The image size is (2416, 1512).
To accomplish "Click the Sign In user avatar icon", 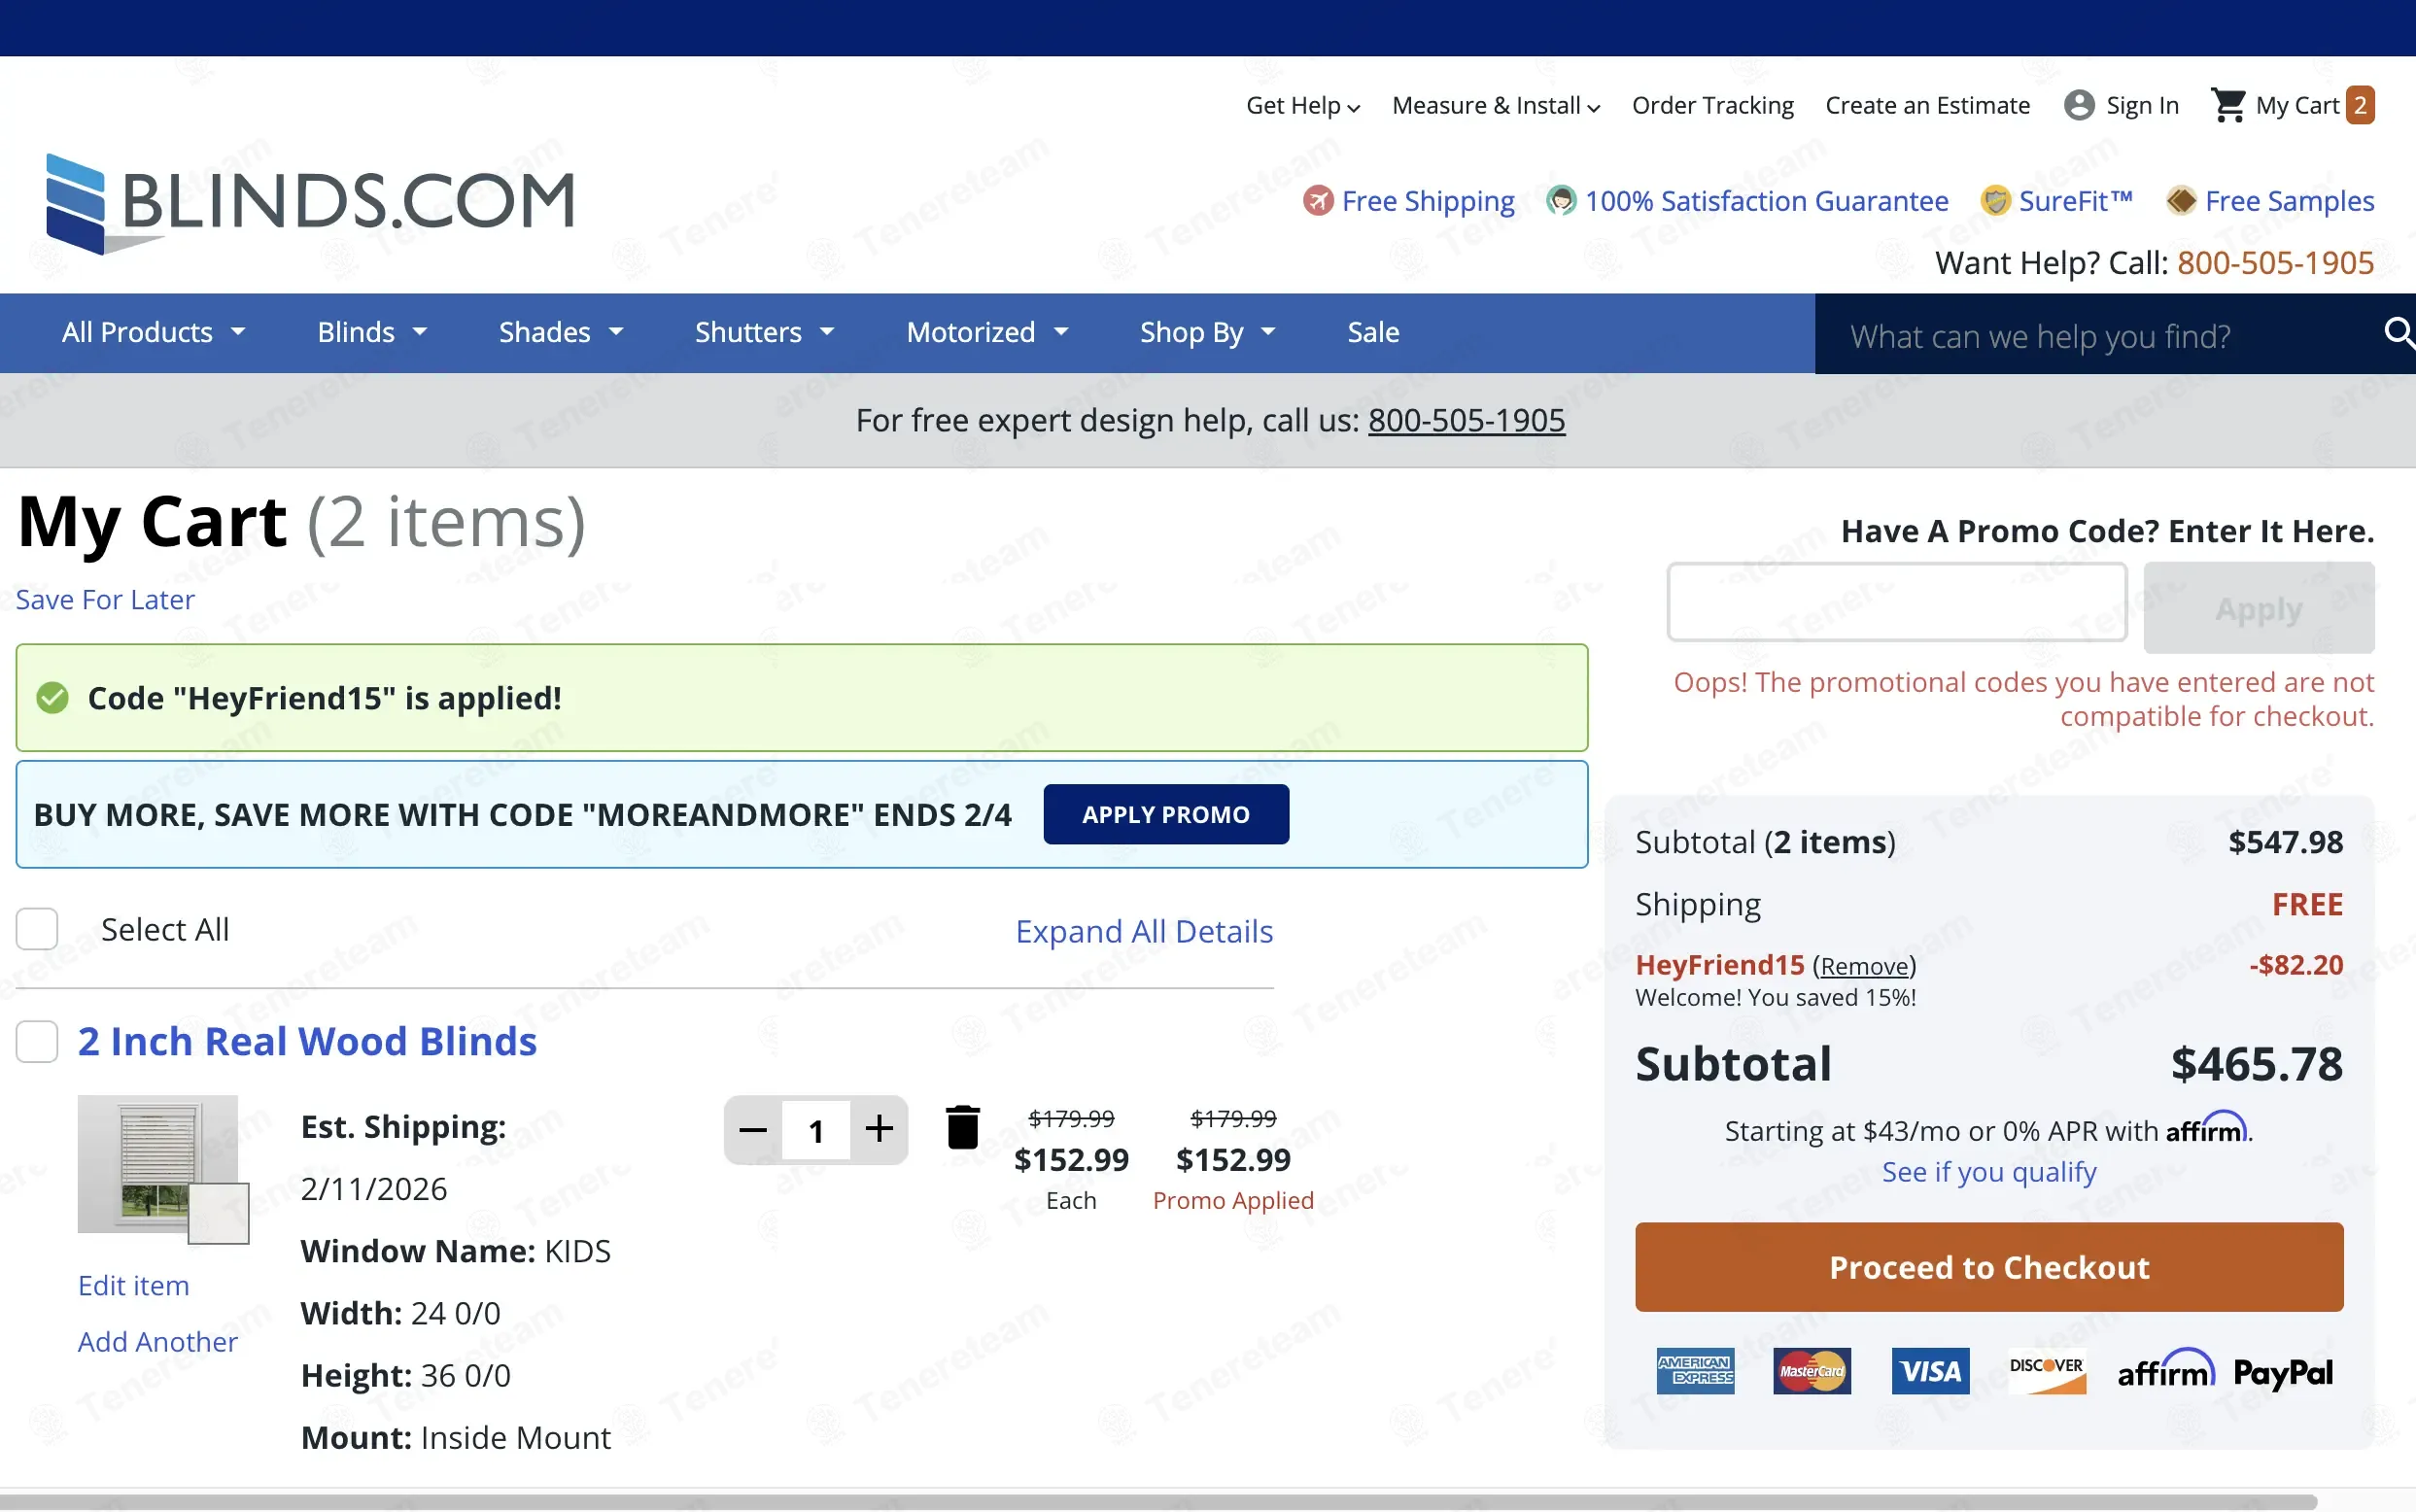I will (x=2079, y=105).
